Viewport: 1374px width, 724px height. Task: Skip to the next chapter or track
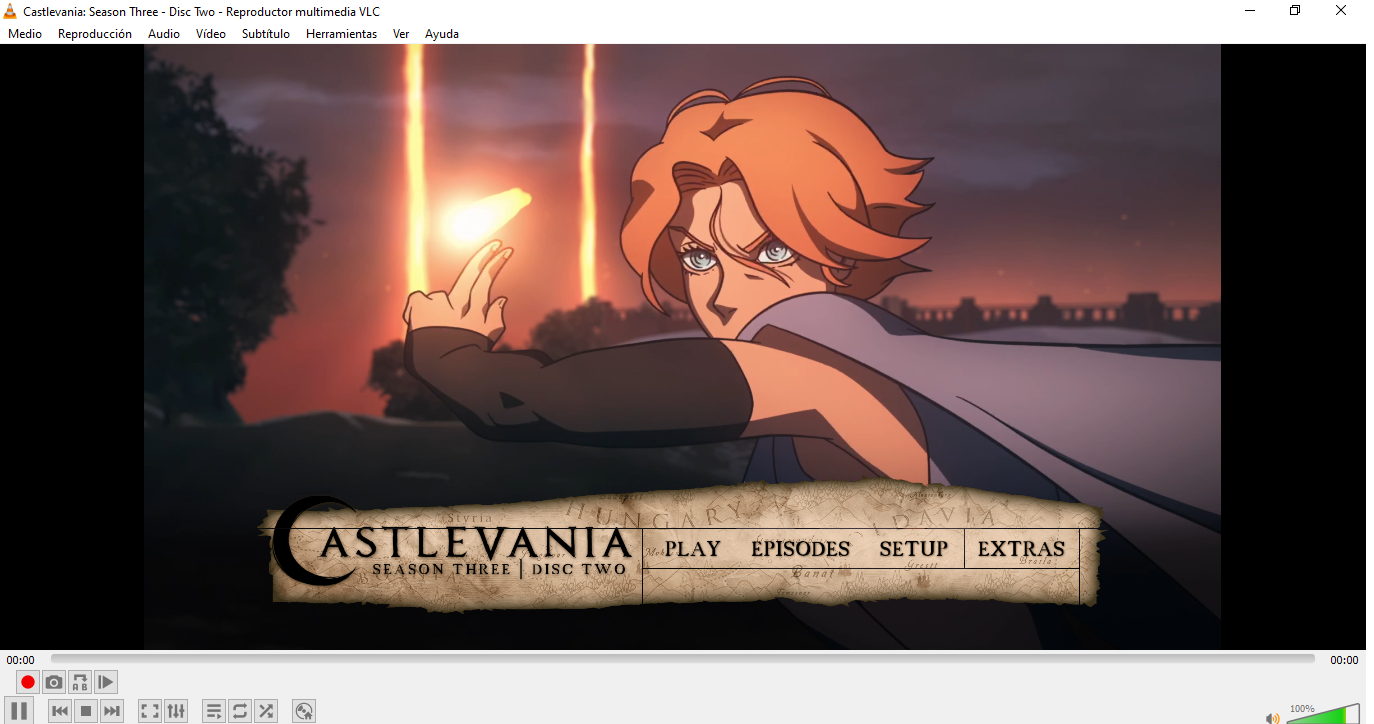click(x=112, y=711)
